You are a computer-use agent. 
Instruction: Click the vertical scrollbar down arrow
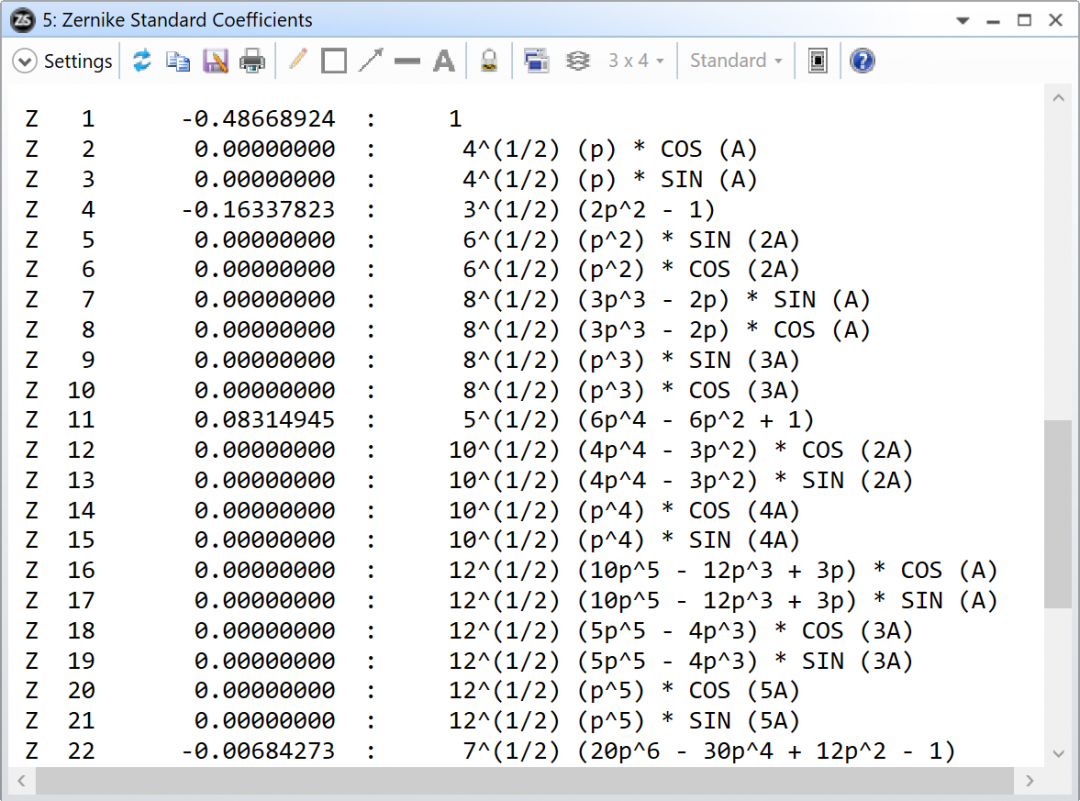point(1057,754)
